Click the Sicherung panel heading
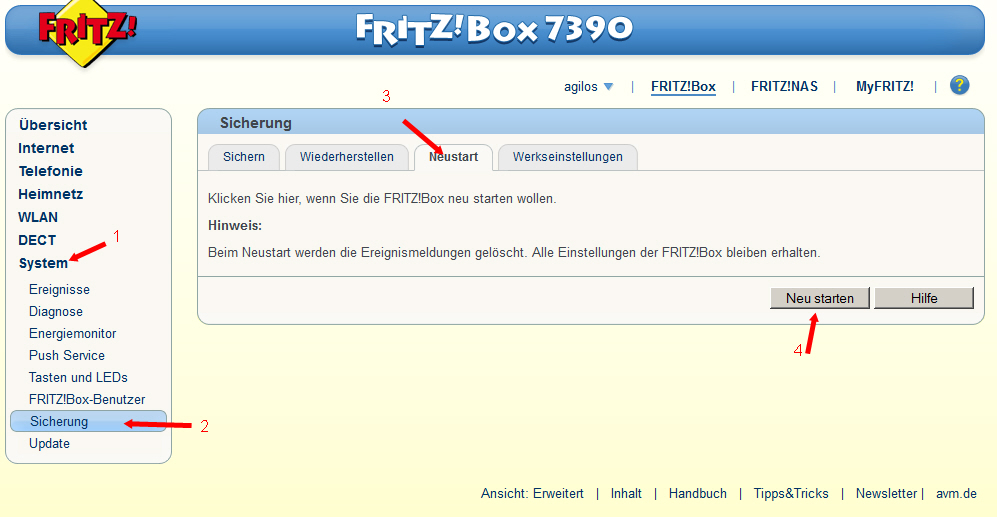Viewport: 997px width, 517px height. (256, 123)
